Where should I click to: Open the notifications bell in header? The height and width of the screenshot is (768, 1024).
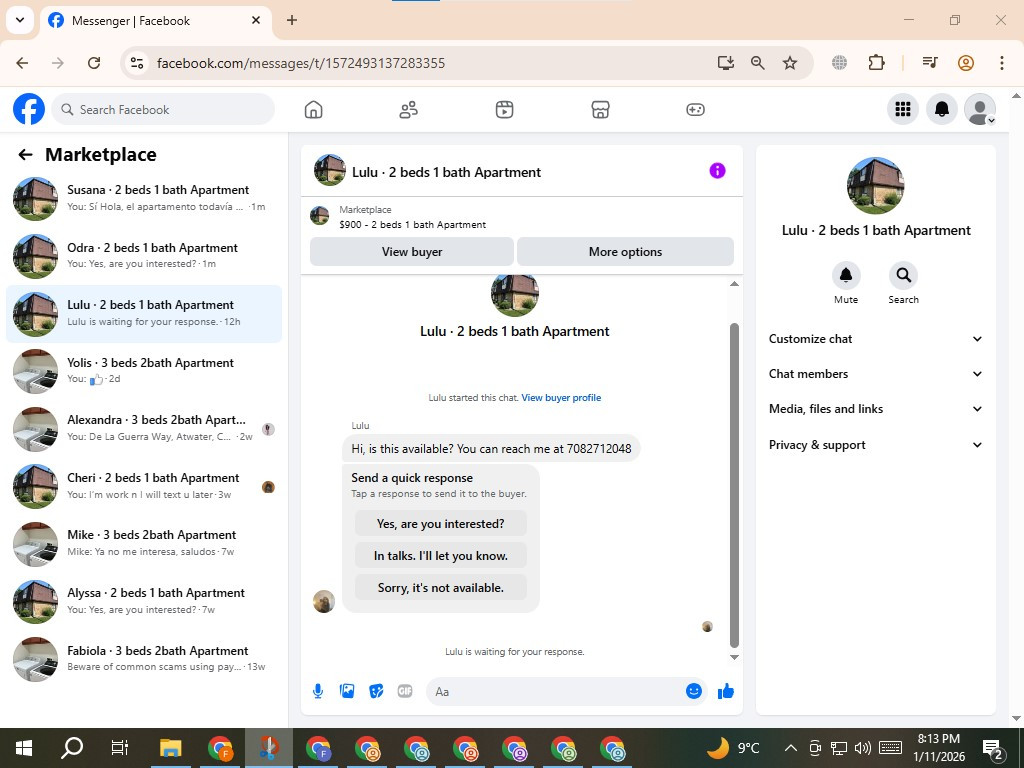(942, 109)
